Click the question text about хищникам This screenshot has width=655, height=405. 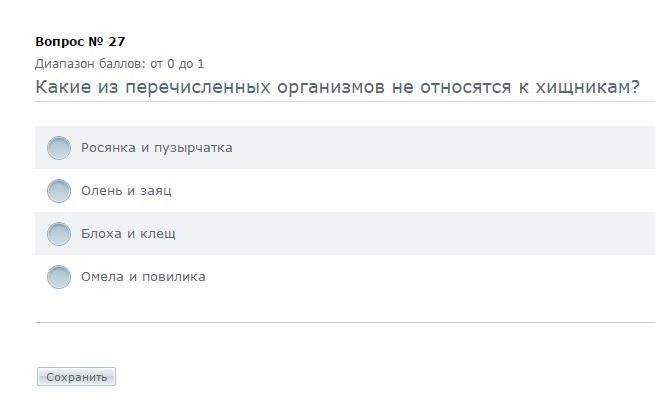coord(337,86)
